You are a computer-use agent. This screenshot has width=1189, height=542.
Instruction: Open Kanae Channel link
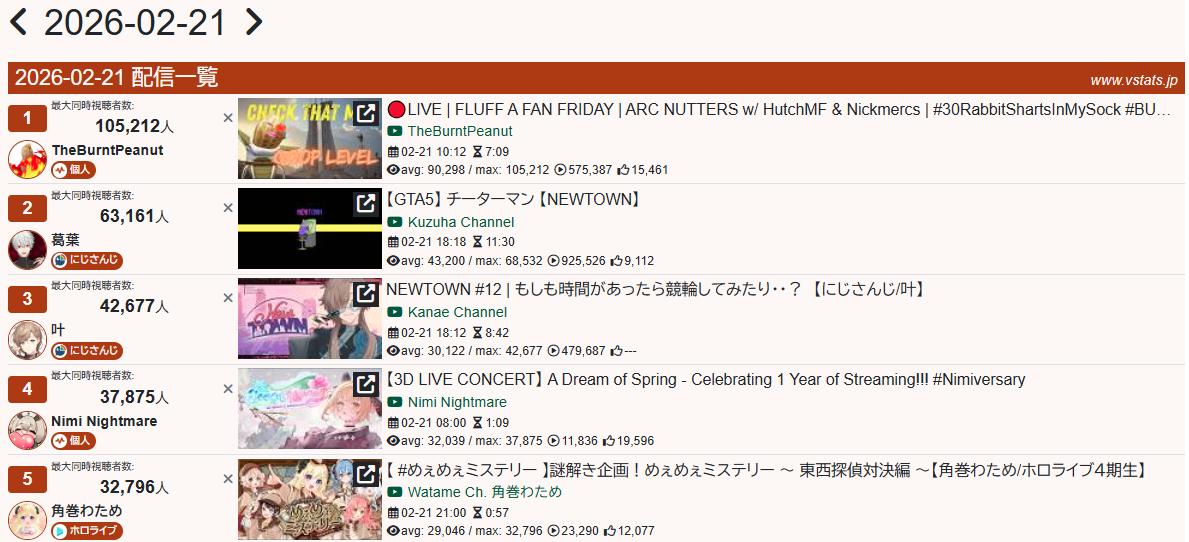click(x=457, y=312)
